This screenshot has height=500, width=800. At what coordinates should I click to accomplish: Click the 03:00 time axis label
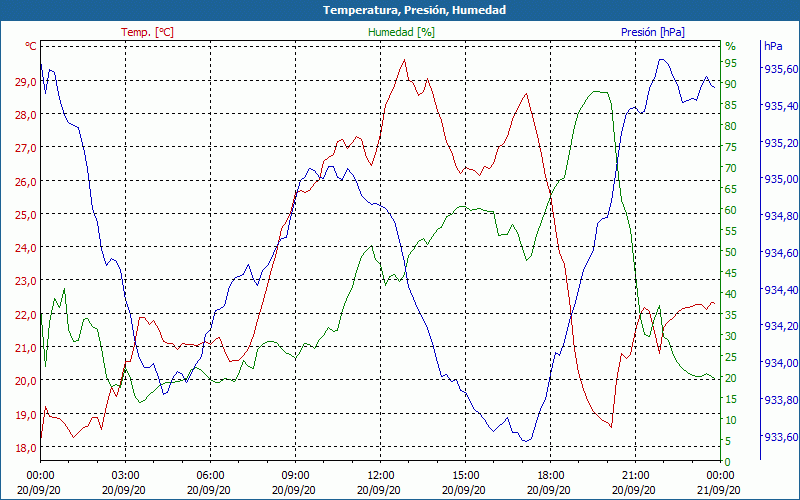[126, 476]
